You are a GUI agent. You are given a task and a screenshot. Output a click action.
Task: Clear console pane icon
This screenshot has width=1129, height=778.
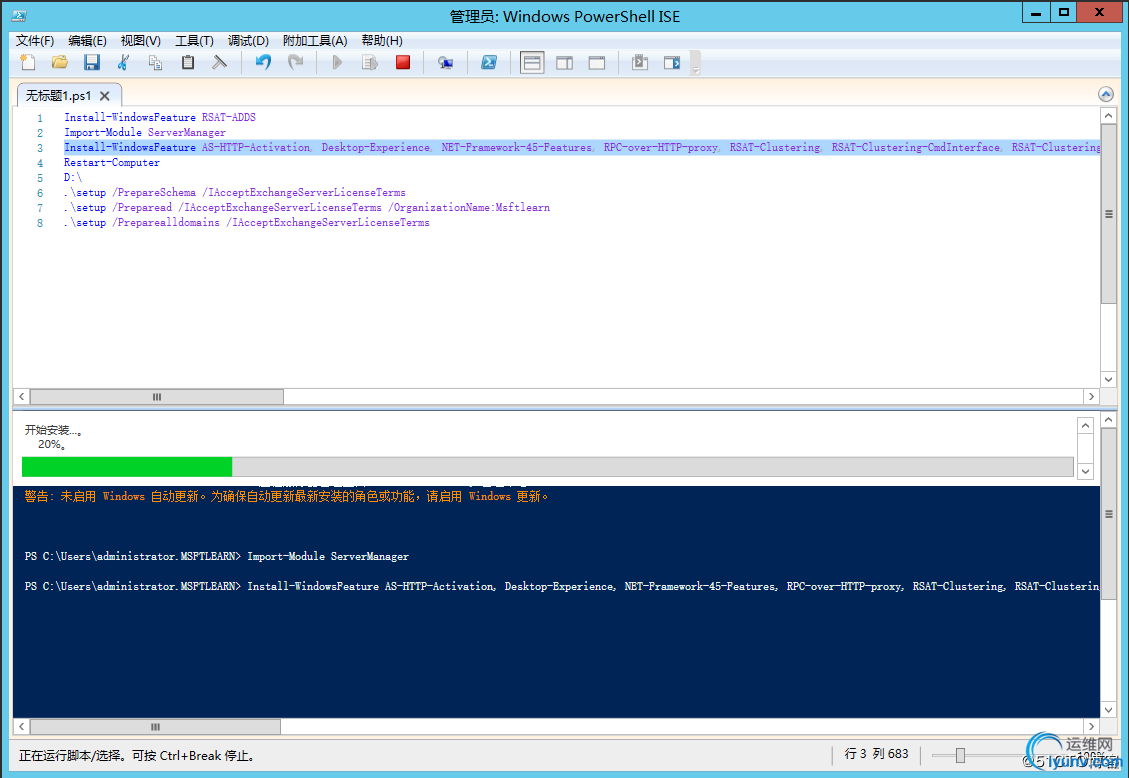(220, 63)
